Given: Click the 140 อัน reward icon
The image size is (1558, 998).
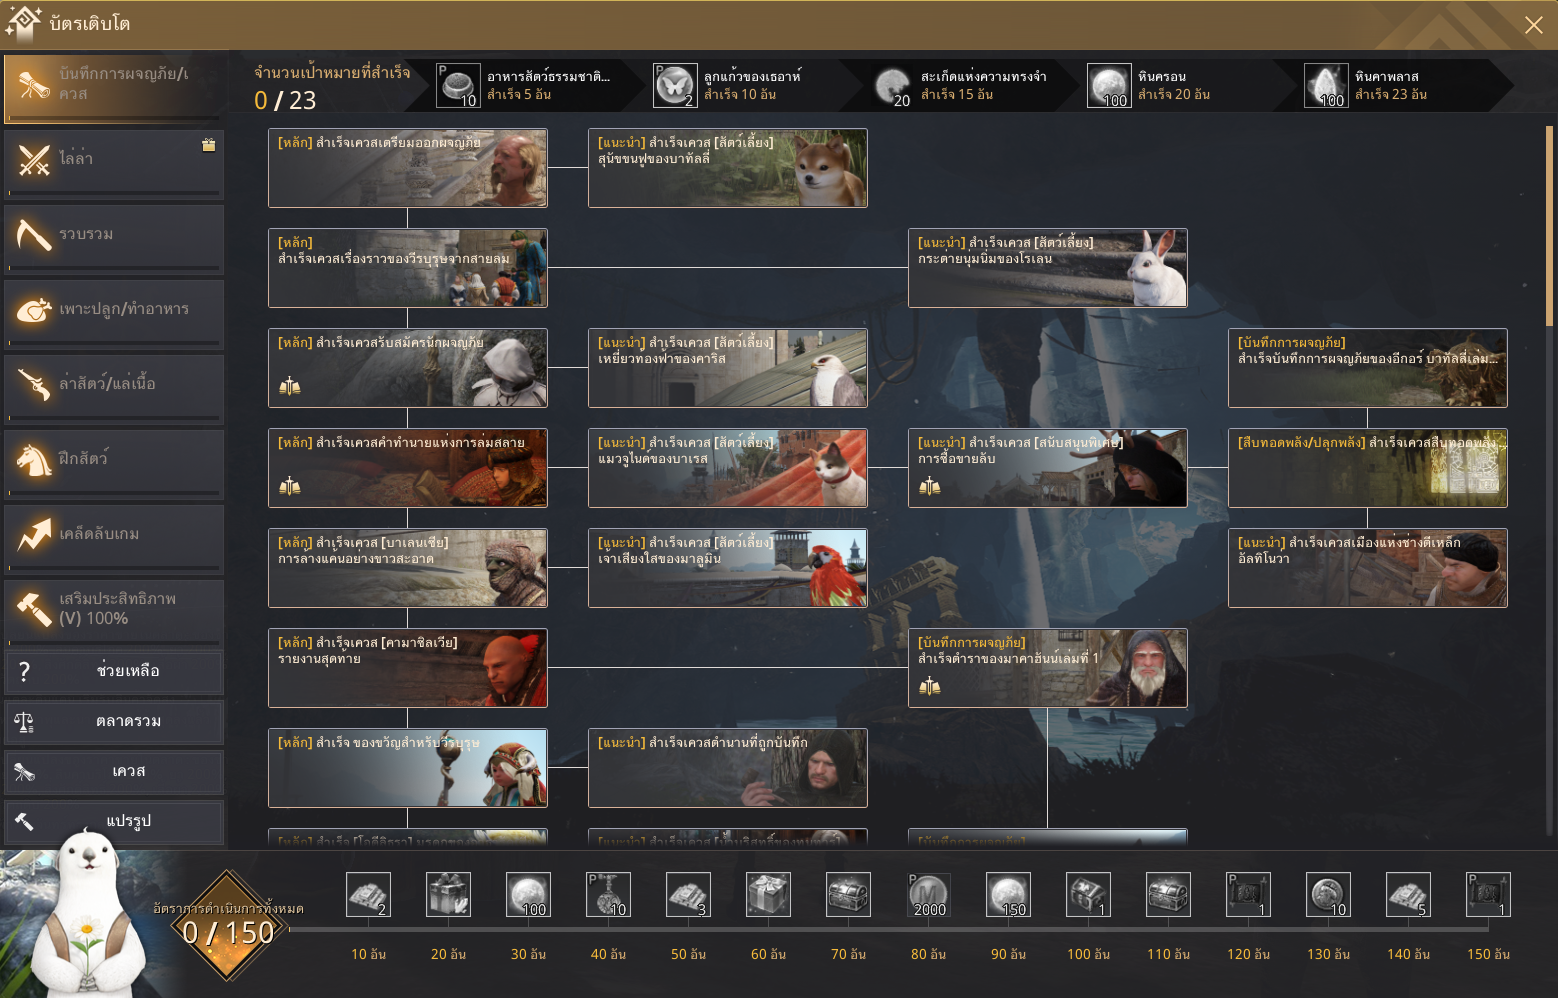Looking at the screenshot, I should 1408,895.
